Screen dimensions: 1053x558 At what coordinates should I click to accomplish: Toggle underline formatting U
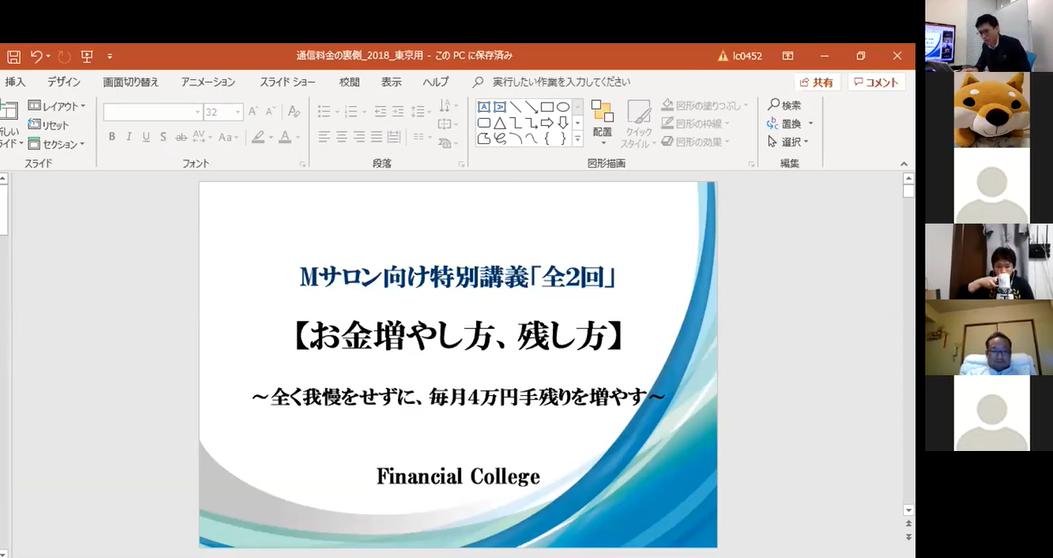pyautogui.click(x=146, y=137)
